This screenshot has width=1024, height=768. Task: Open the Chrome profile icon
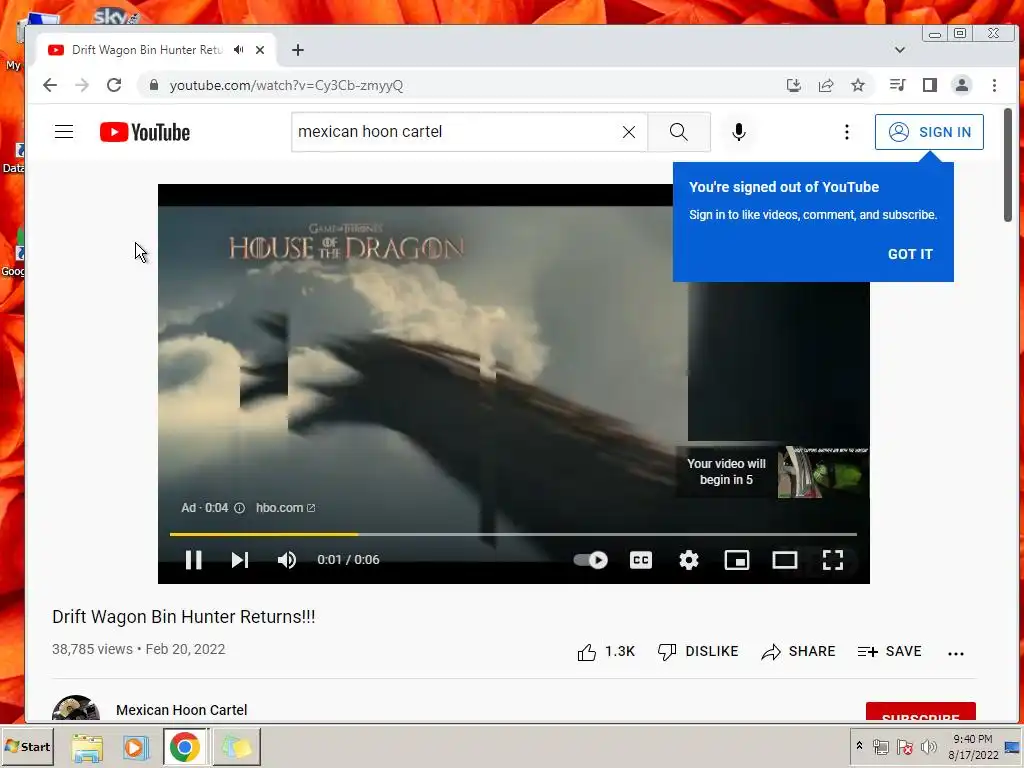point(961,85)
